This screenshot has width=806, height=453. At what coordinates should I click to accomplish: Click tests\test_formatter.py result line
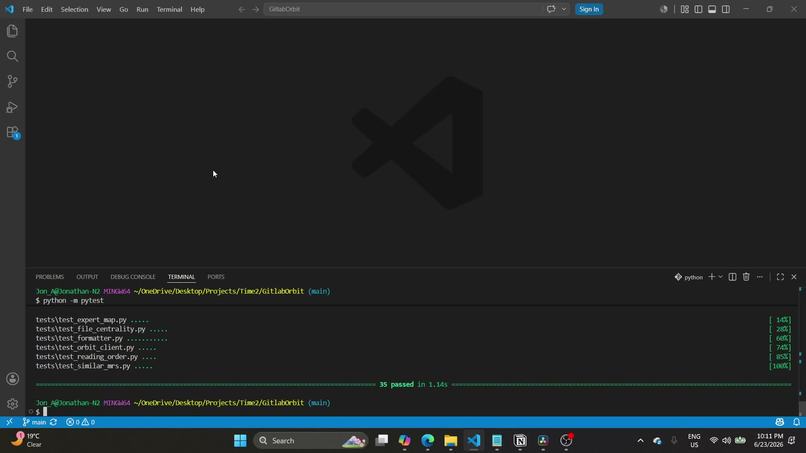pyautogui.click(x=101, y=338)
